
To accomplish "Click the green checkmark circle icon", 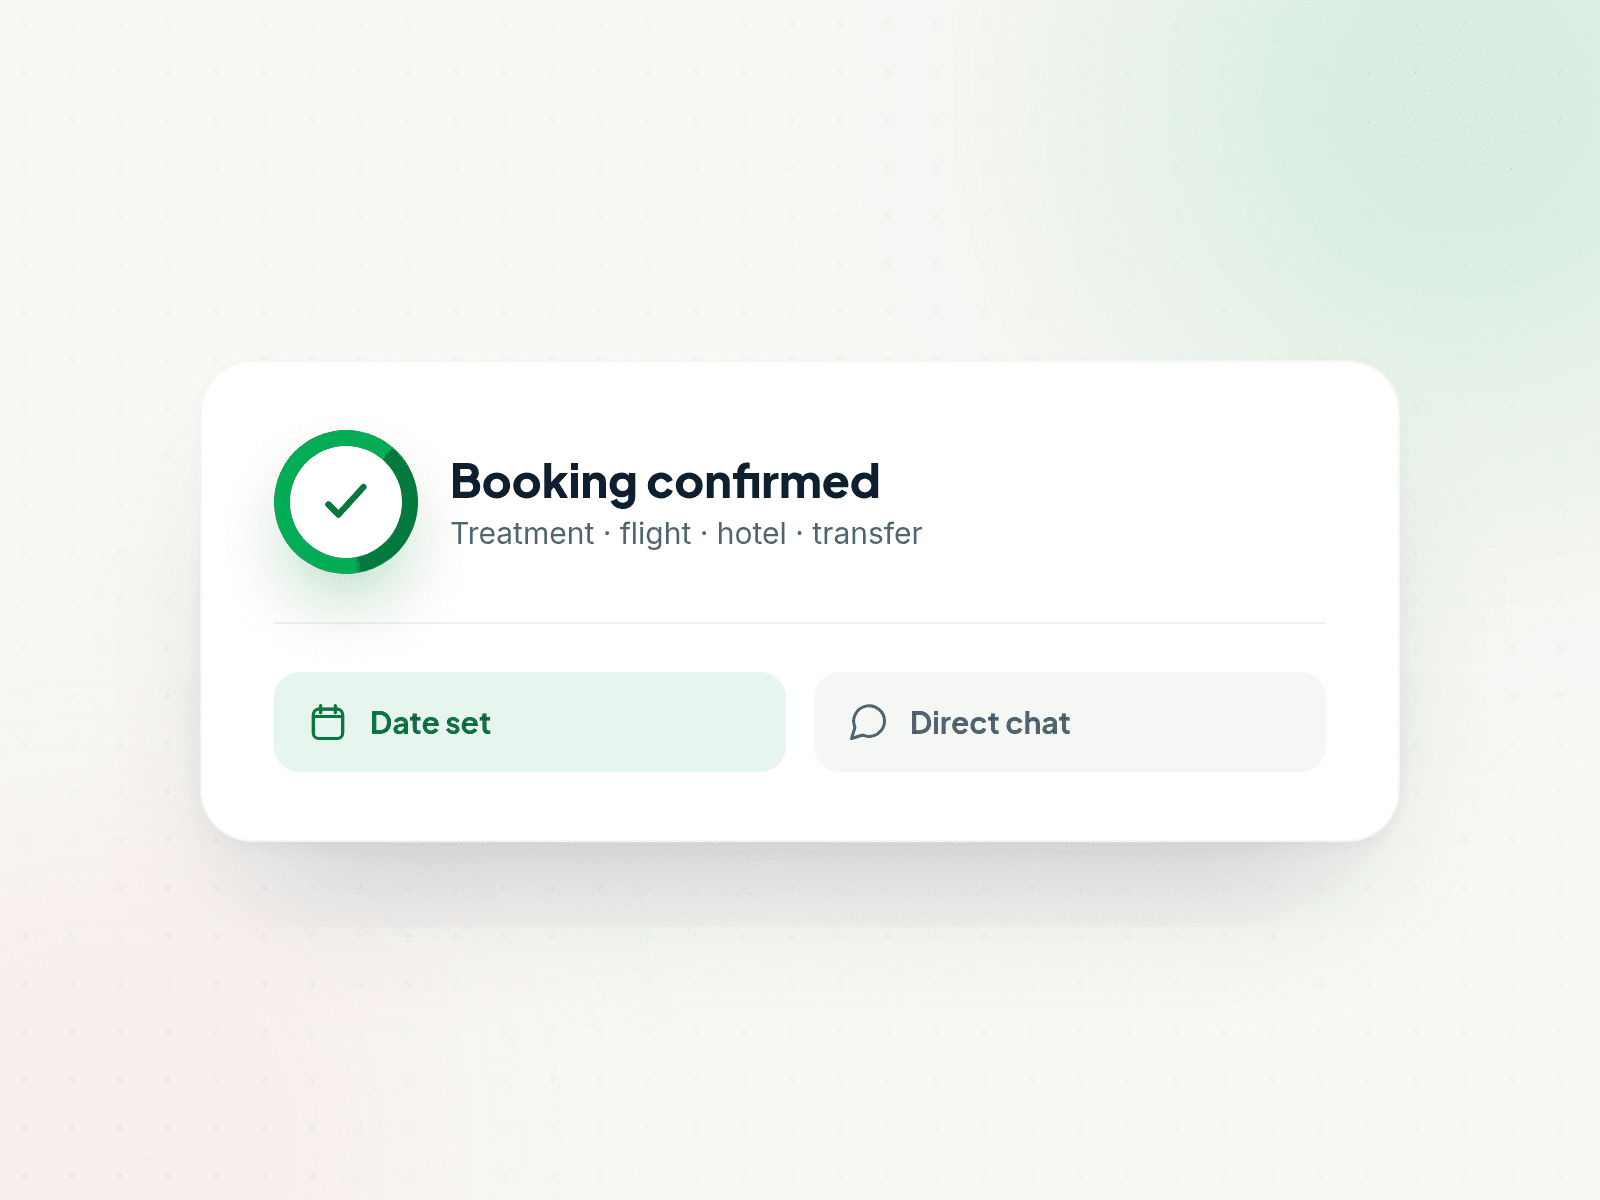I will coord(346,502).
